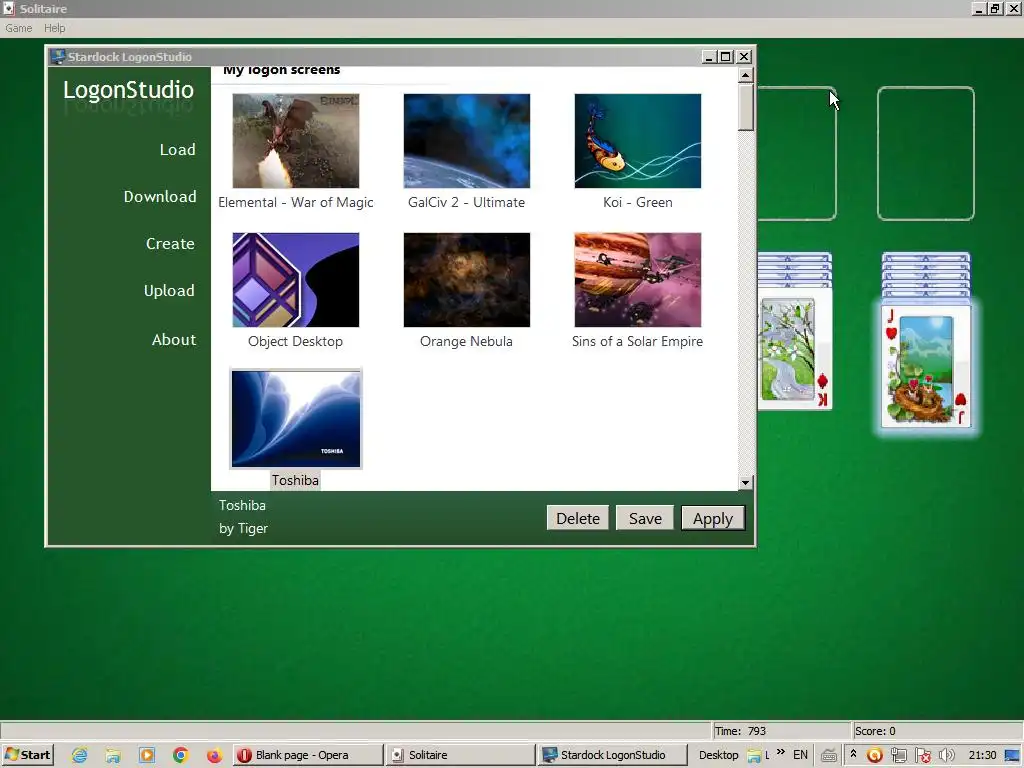This screenshot has height=768, width=1024.
Task: Click the Show desktop icon at taskbar end
Action: coord(1013,756)
